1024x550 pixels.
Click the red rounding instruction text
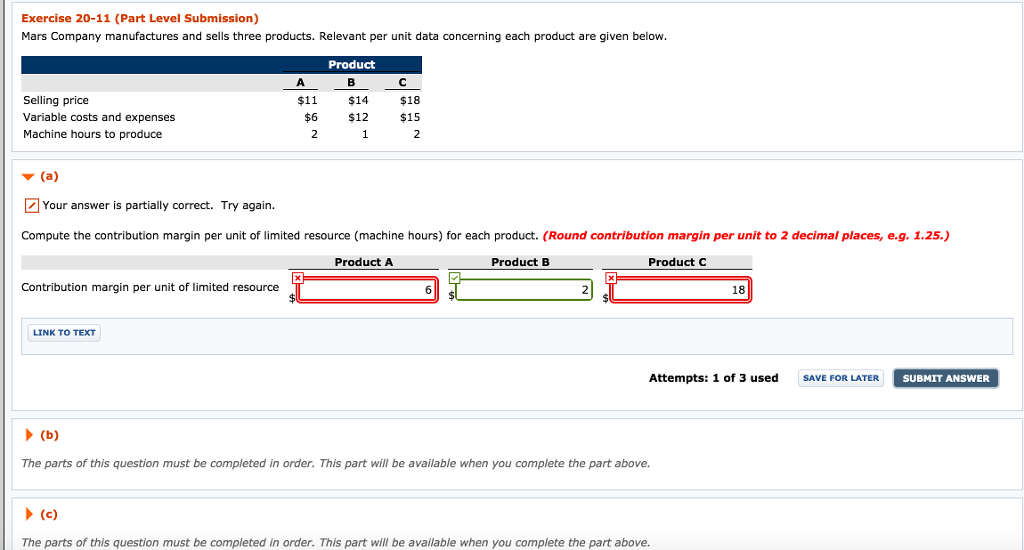click(x=746, y=236)
